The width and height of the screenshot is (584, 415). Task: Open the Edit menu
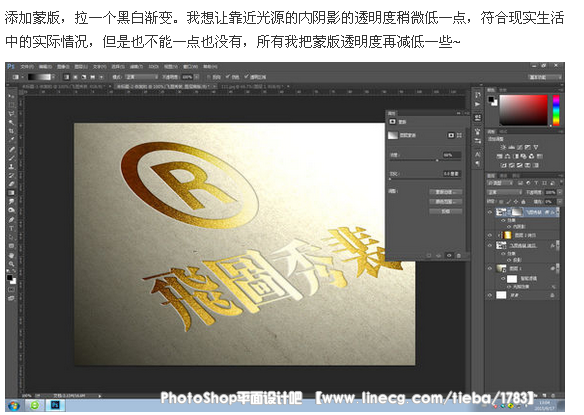tap(45, 67)
